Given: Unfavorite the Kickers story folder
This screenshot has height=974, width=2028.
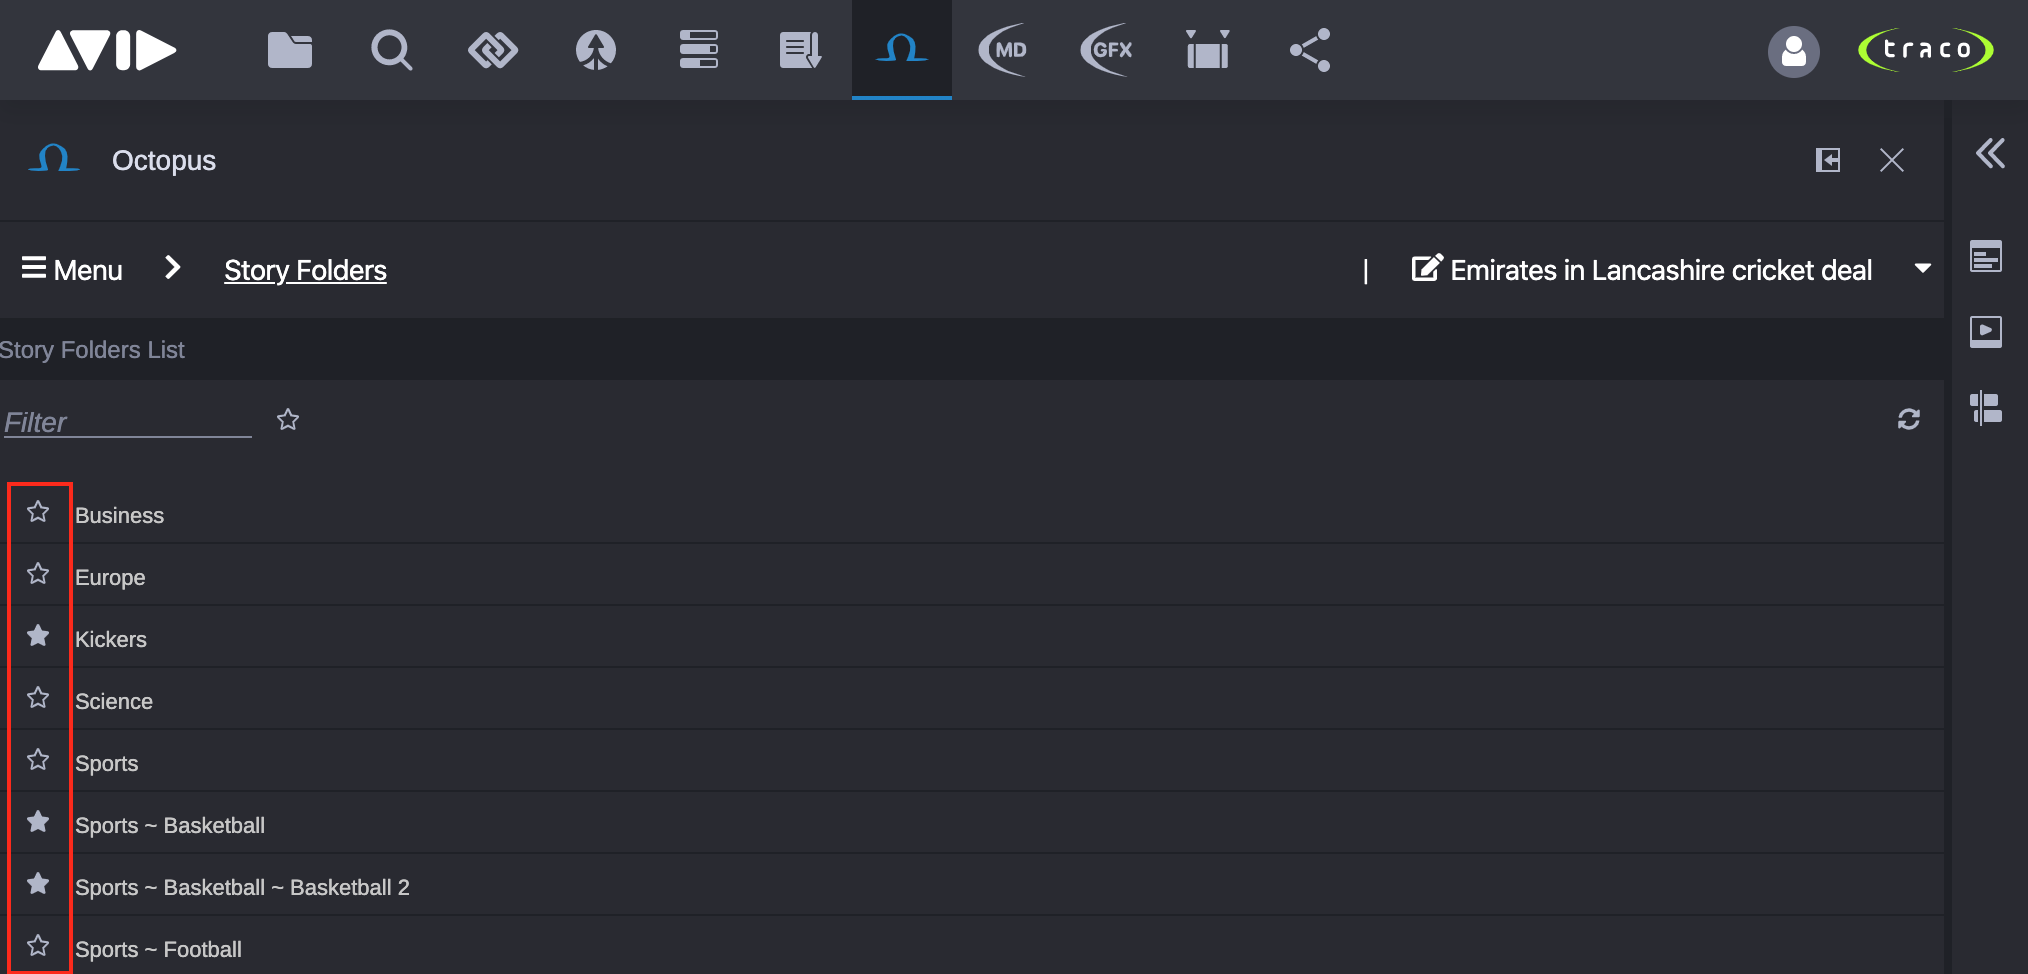Looking at the screenshot, I should pyautogui.click(x=39, y=636).
